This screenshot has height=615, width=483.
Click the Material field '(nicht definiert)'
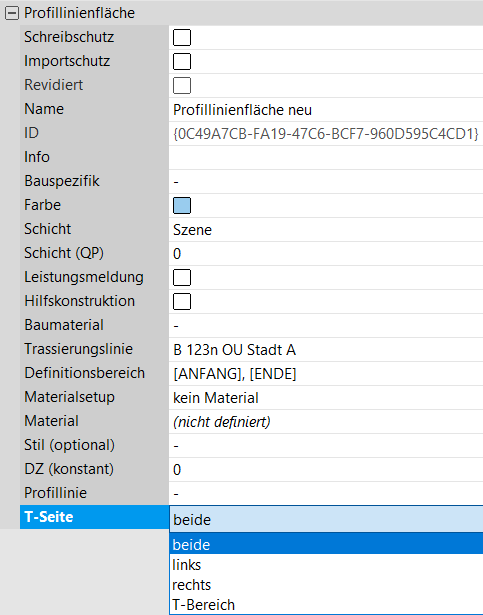pyautogui.click(x=326, y=422)
